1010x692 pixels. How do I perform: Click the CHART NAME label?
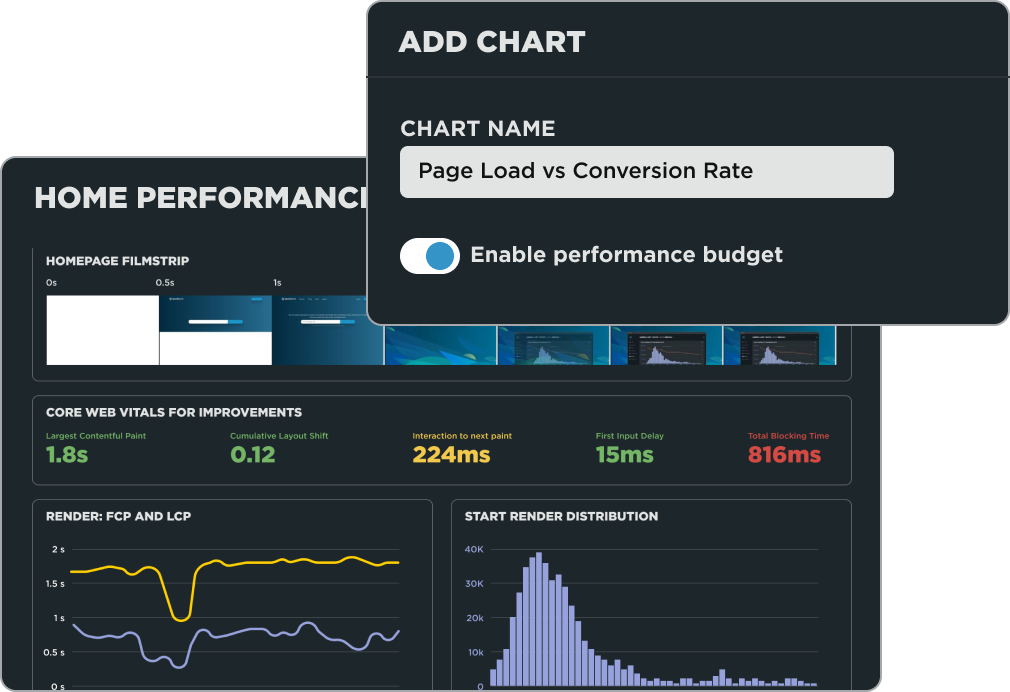click(478, 128)
